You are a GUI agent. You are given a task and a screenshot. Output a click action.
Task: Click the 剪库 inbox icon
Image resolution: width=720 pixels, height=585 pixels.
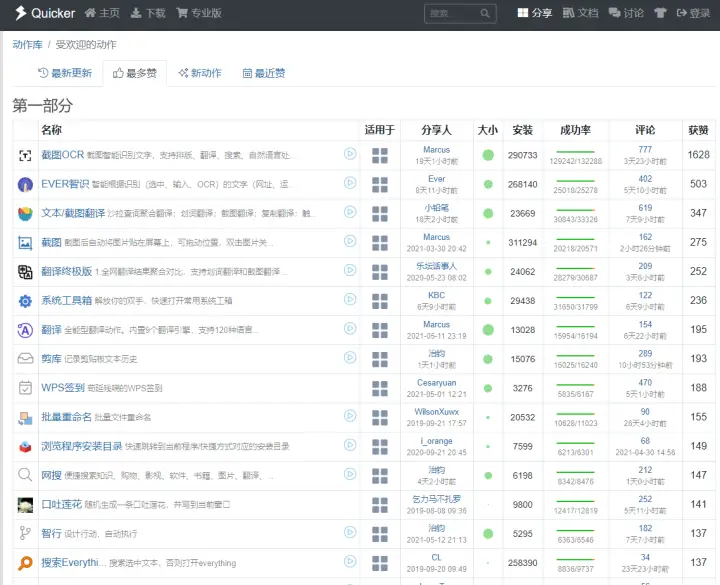click(x=25, y=359)
